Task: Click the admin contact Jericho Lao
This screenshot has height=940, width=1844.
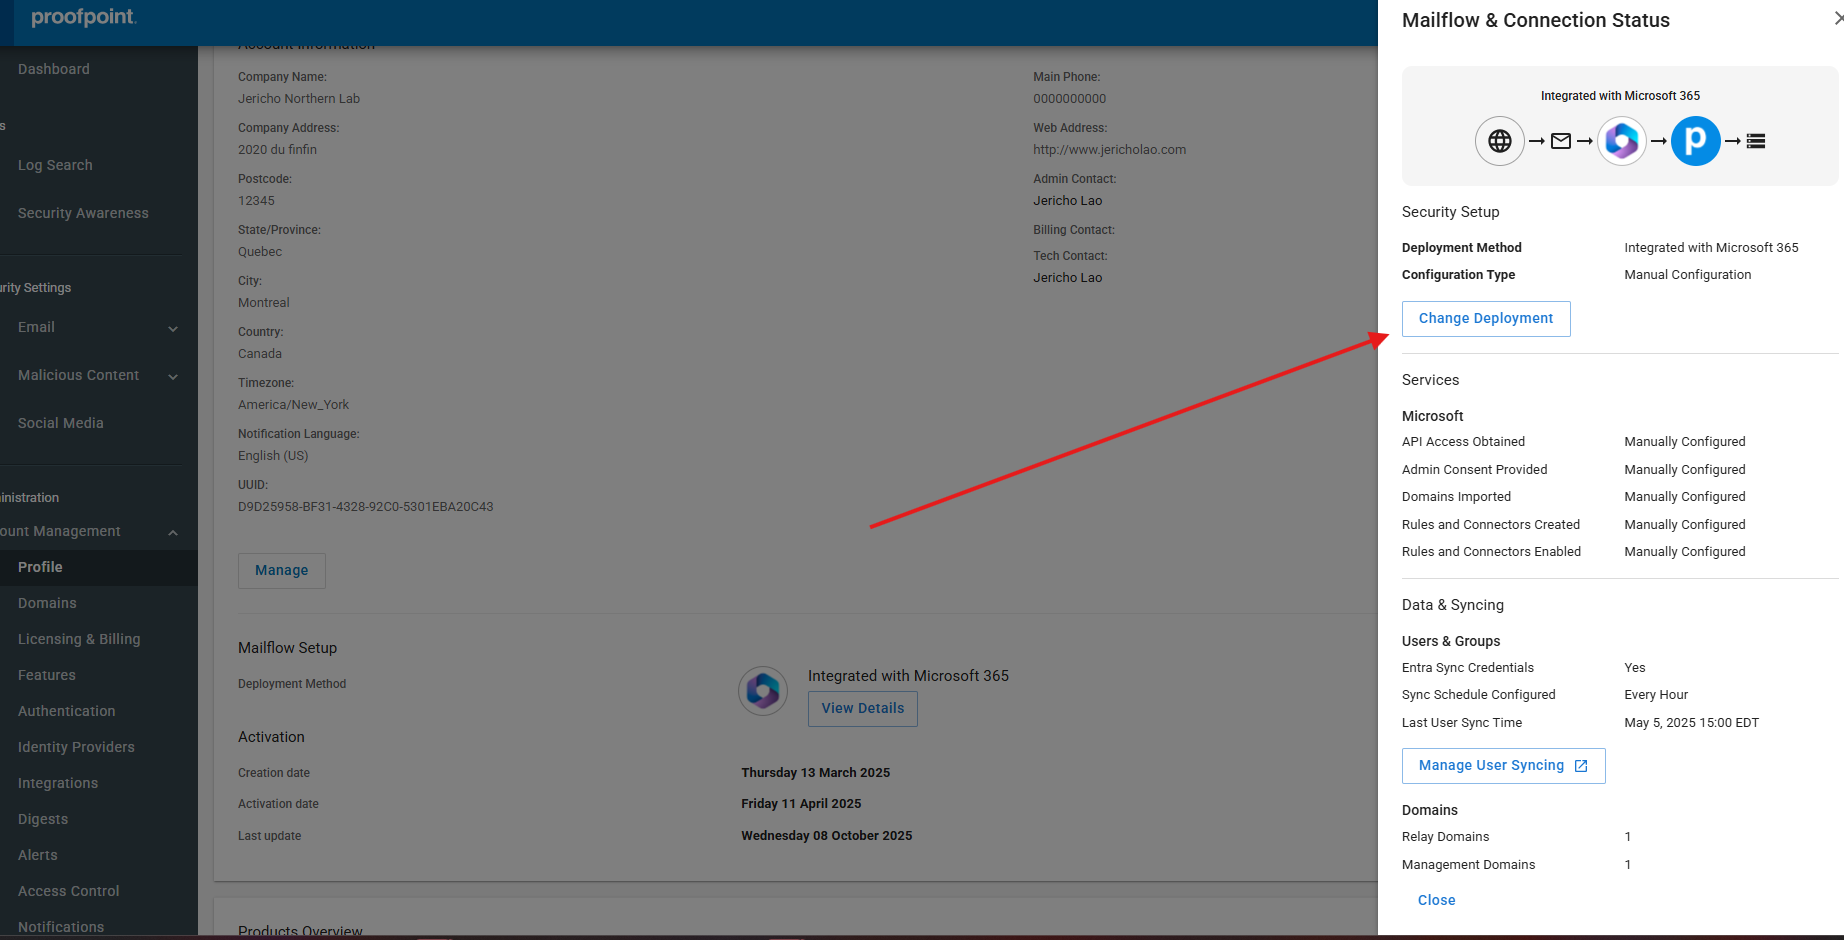Action: tap(1068, 201)
